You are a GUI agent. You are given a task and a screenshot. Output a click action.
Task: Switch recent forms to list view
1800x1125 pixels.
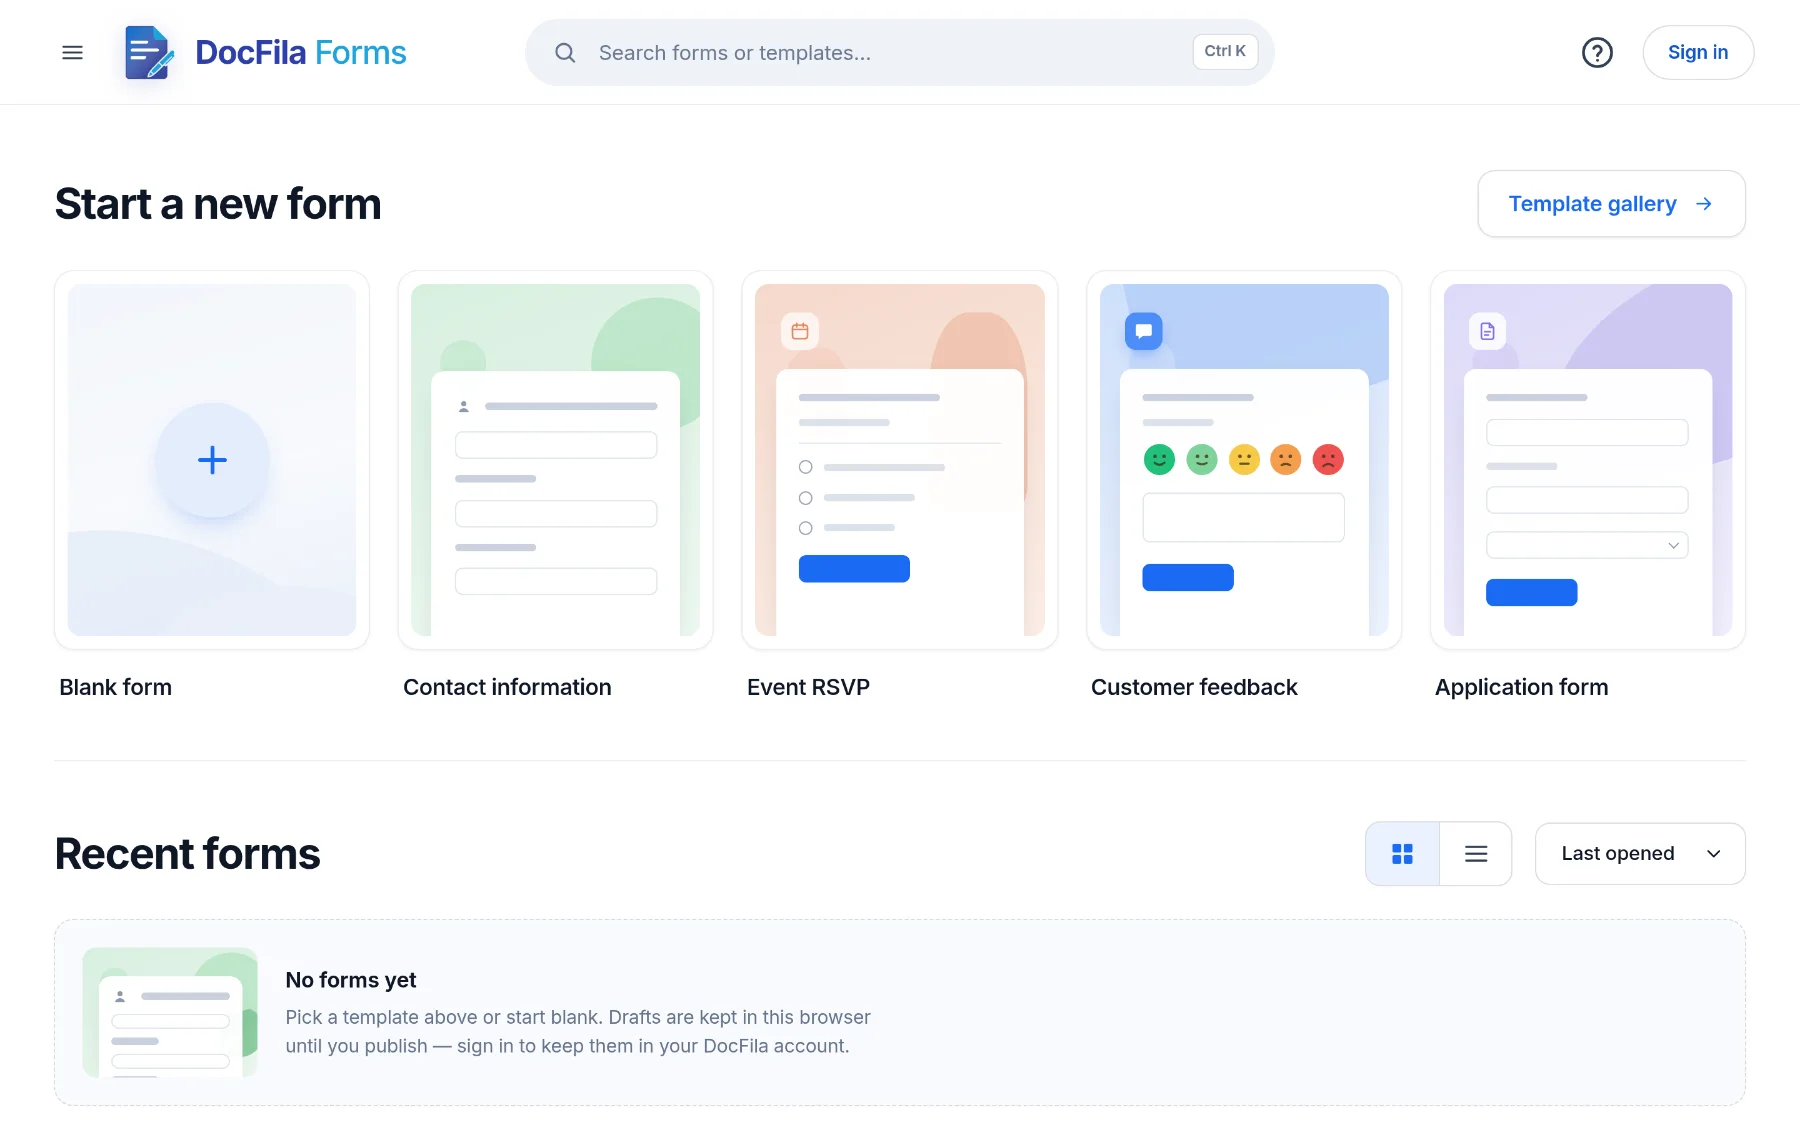click(1476, 854)
